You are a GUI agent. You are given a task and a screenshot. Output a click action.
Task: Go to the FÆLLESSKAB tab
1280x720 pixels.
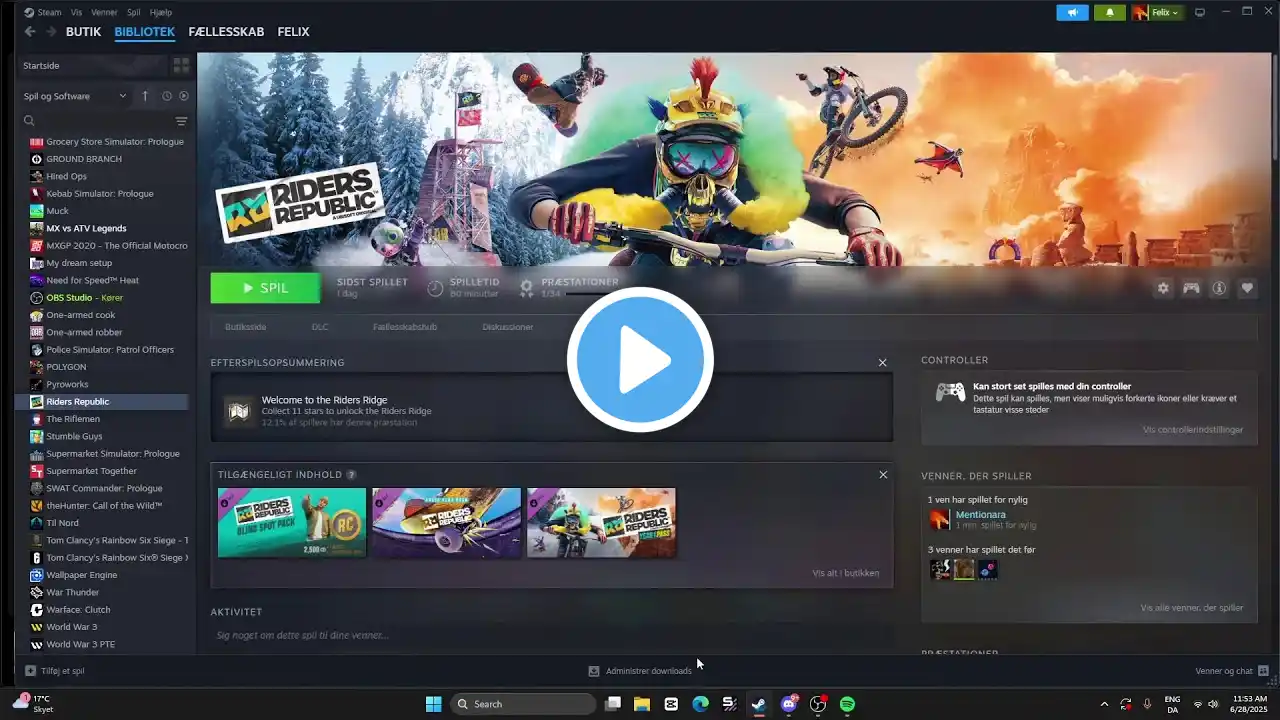(226, 32)
